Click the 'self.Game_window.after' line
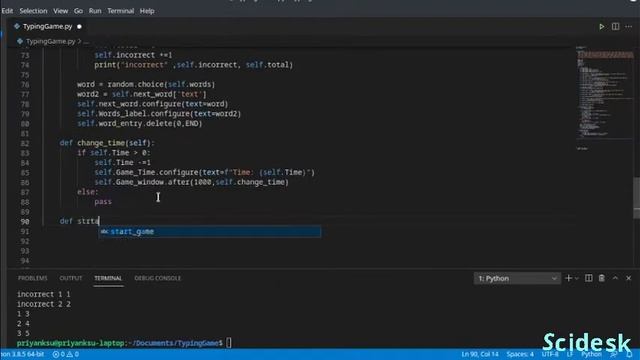The image size is (640, 360). [x=191, y=182]
